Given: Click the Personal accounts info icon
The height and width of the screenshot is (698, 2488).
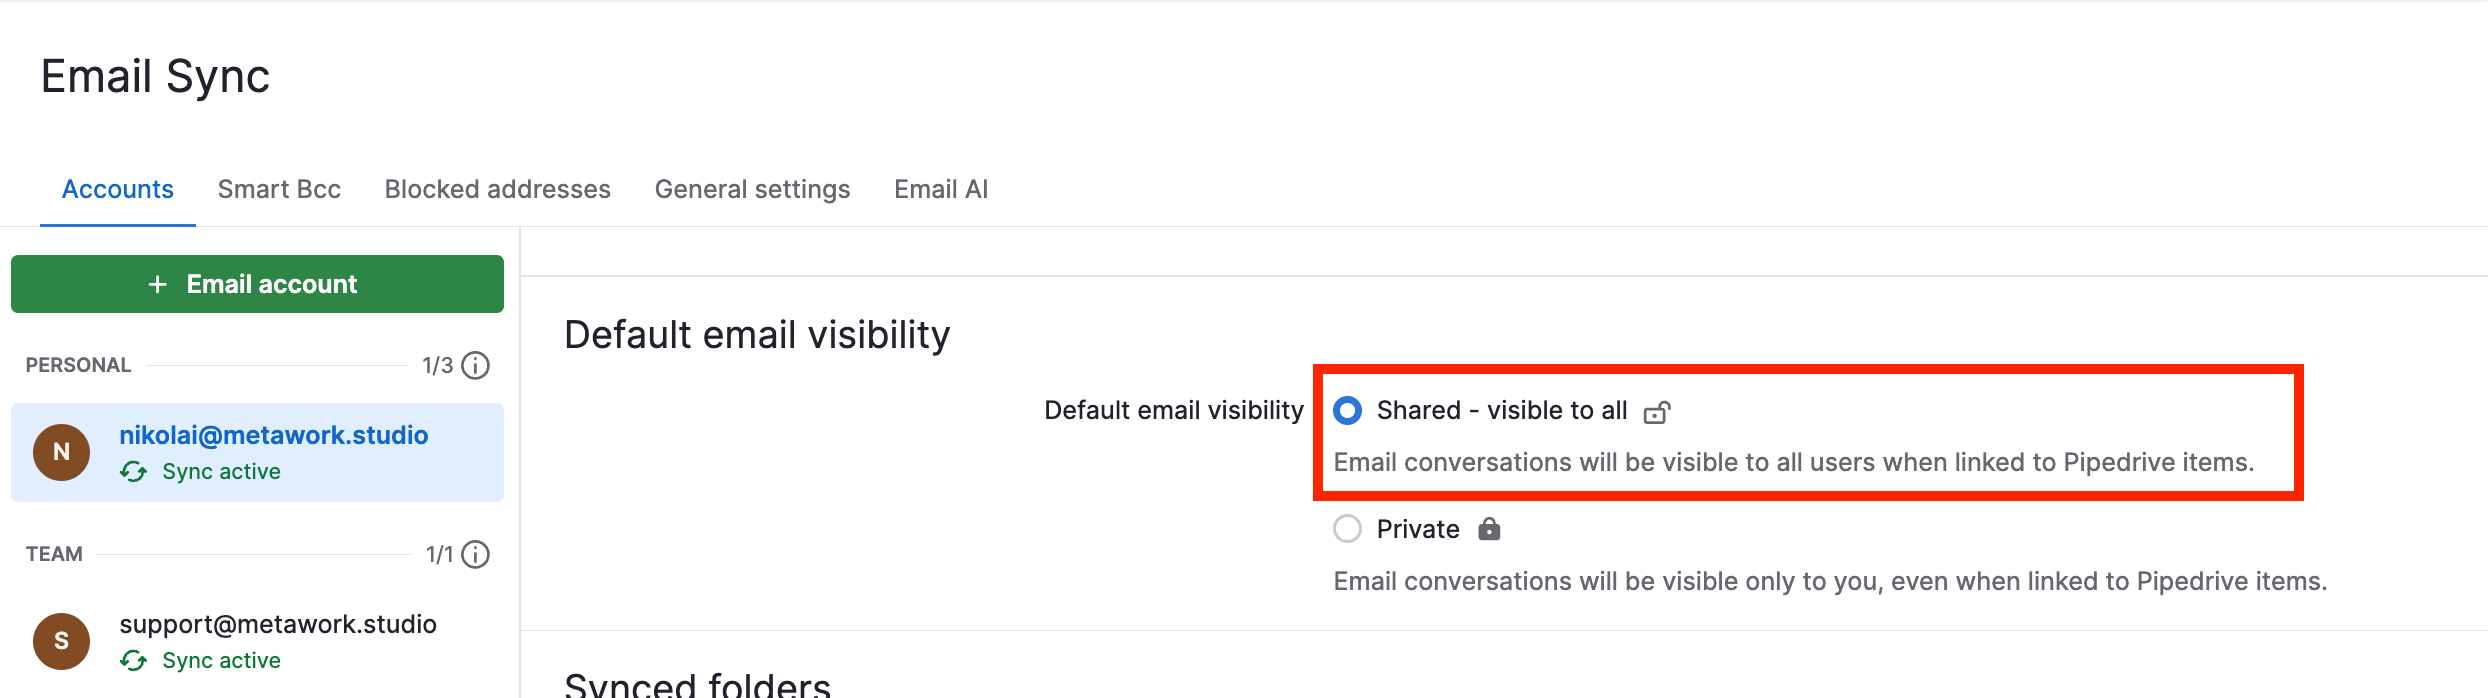Looking at the screenshot, I should [476, 366].
